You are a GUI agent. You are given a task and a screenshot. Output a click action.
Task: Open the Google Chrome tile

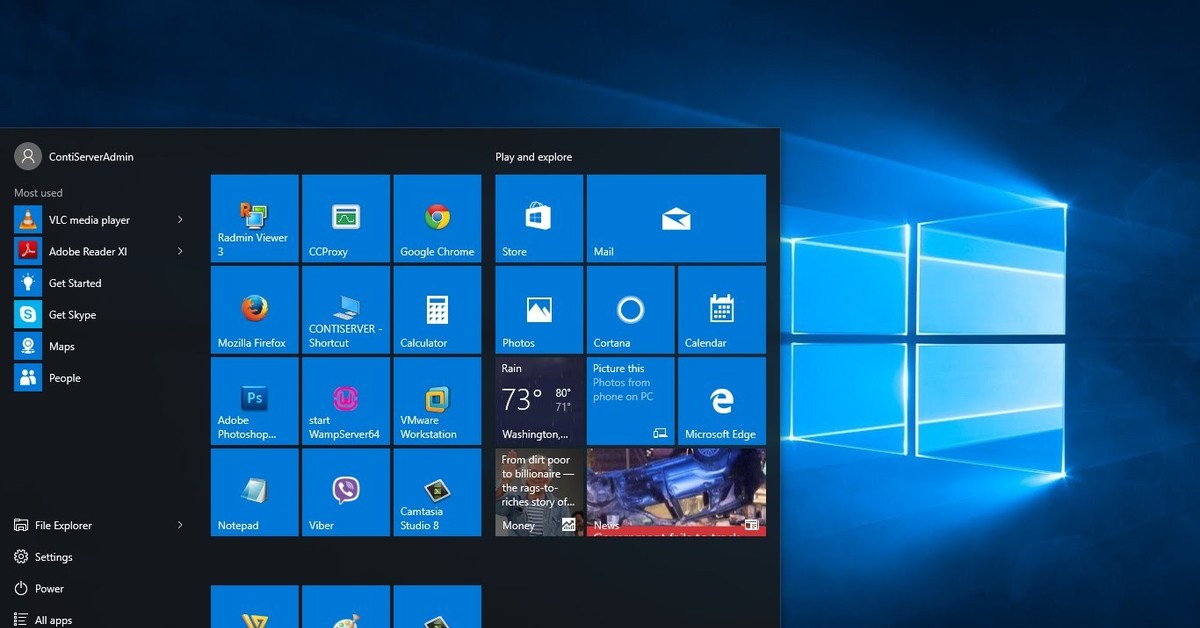coord(437,219)
